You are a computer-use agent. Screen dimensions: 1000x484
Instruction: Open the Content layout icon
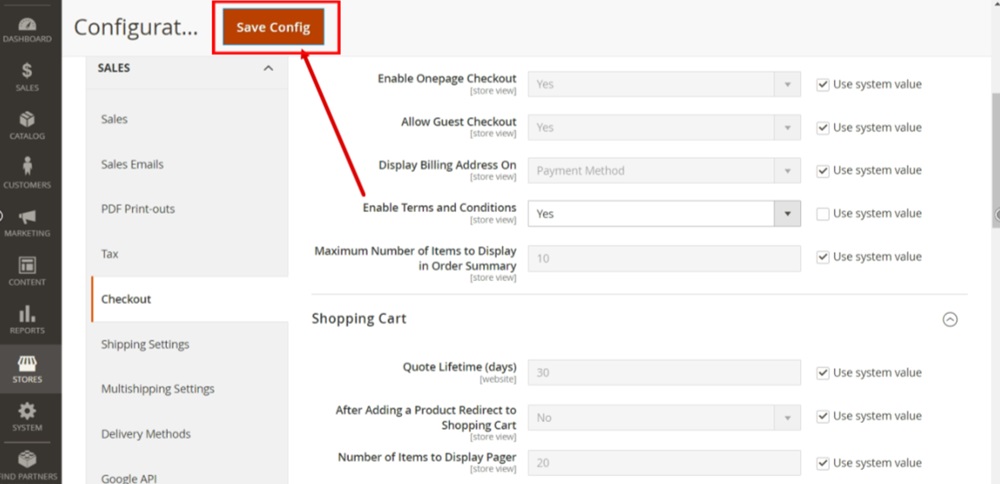27,270
